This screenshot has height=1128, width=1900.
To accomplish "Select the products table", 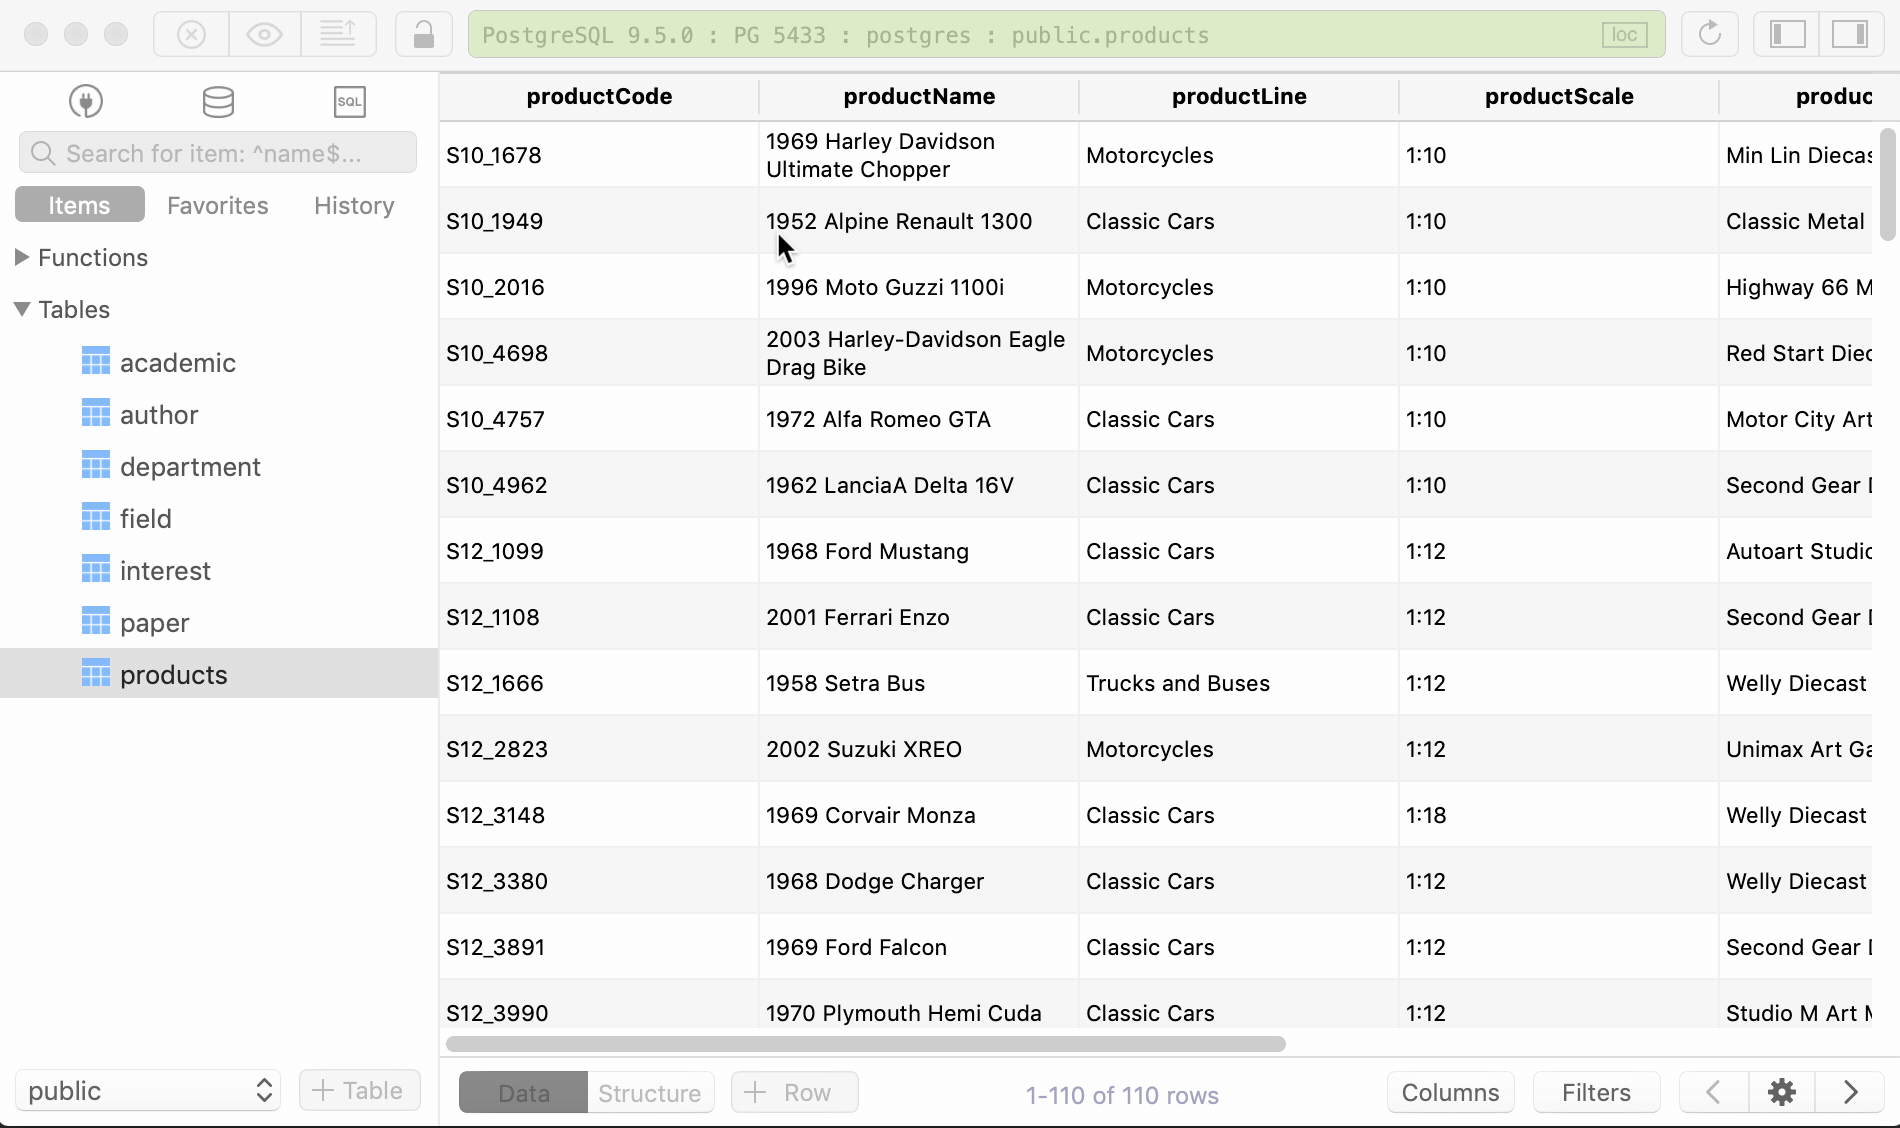I will pos(219,674).
